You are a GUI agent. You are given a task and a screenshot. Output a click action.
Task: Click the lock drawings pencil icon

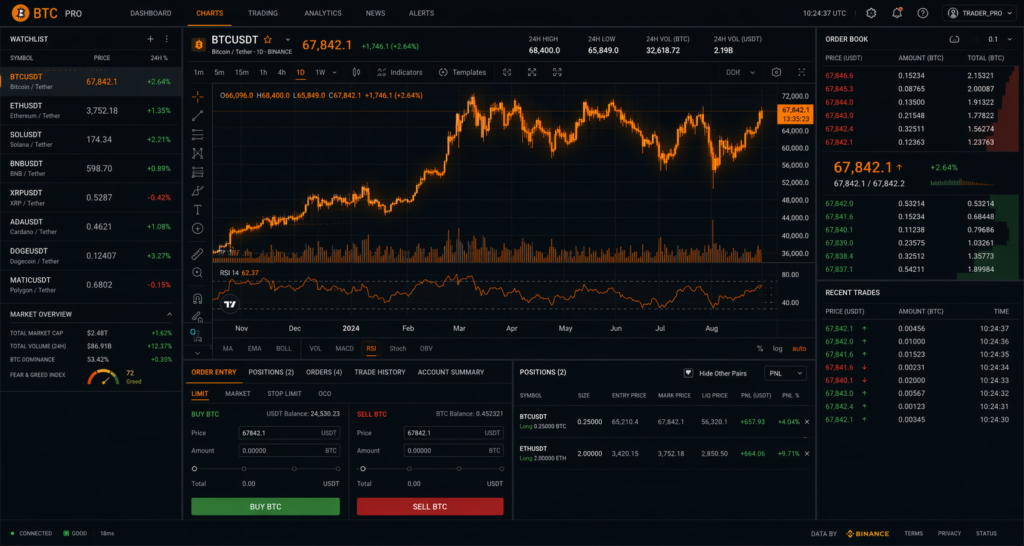(x=197, y=317)
